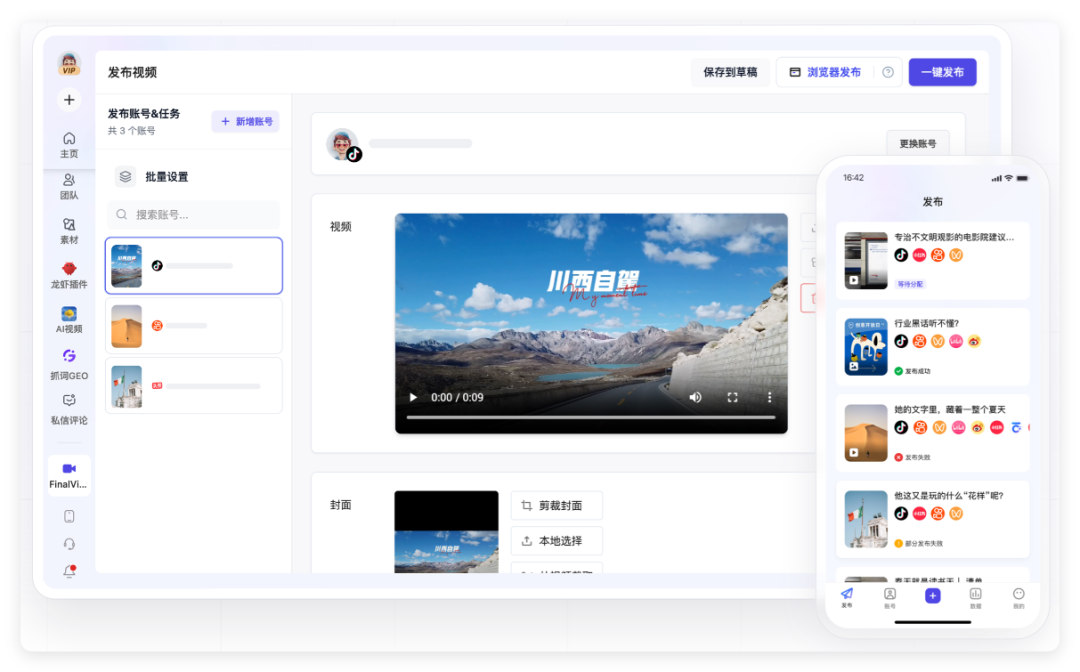Viewport: 1080px width, 672px height.
Task: Tap the 她的文字里 desert post thumbnail
Action: 866,433
